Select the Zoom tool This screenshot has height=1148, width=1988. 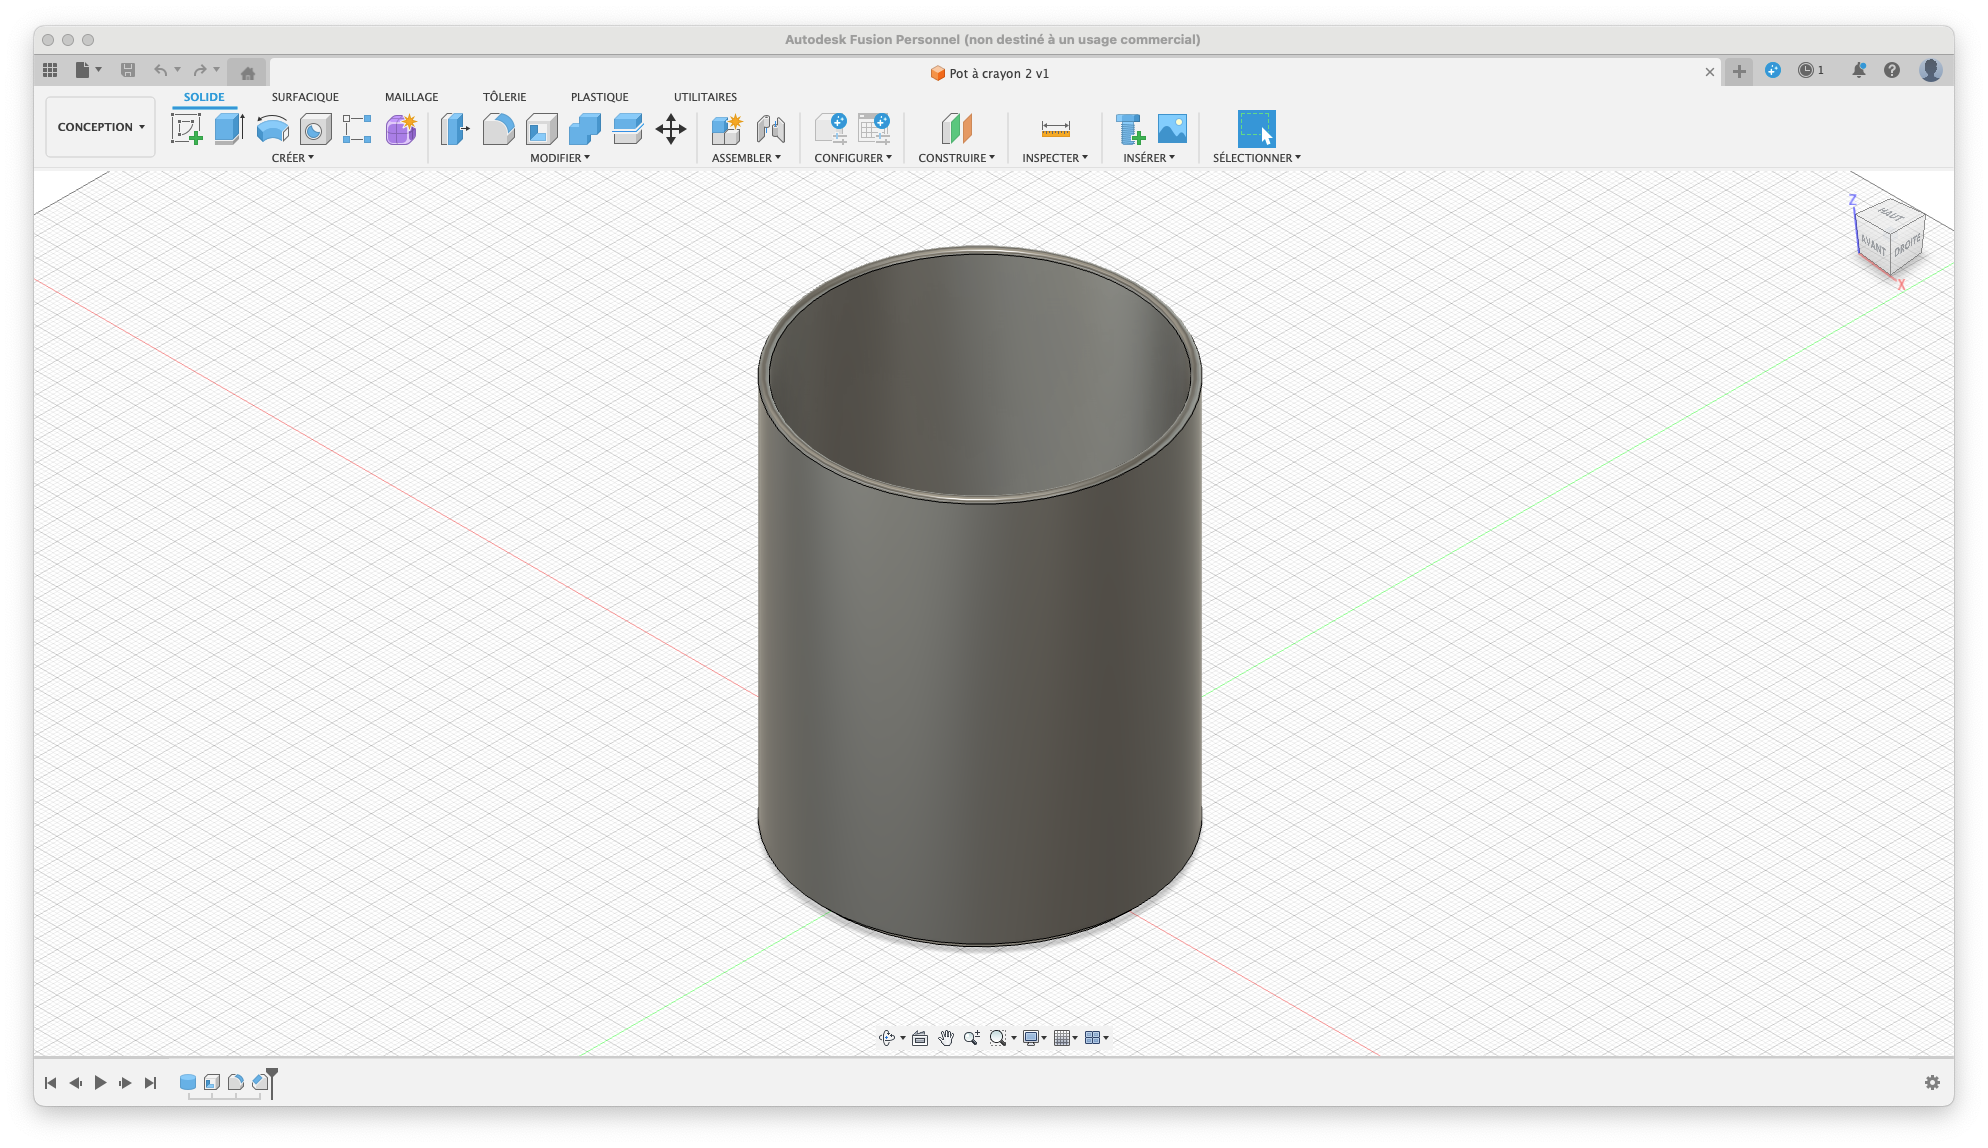click(x=971, y=1038)
